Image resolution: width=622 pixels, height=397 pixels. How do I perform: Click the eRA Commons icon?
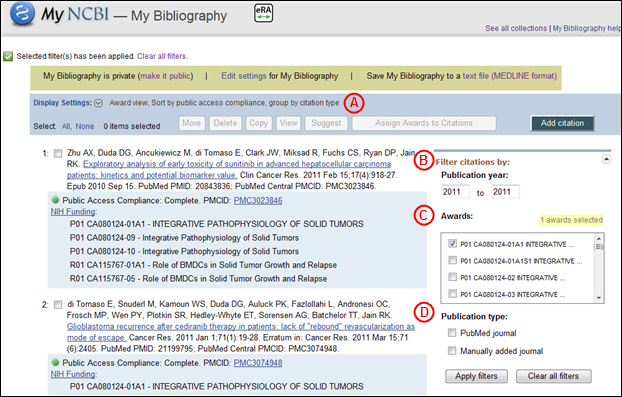point(263,13)
